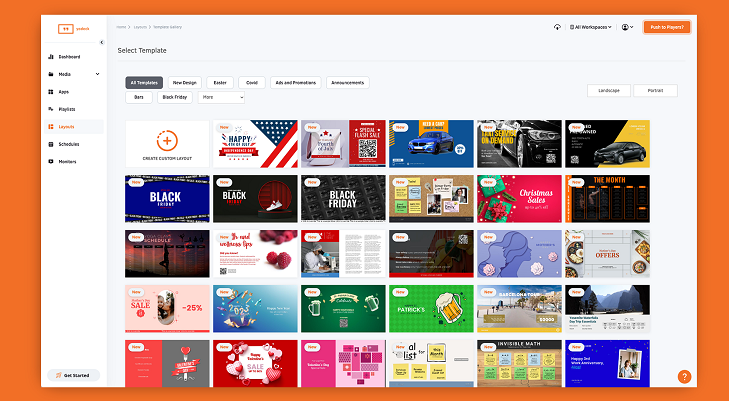Open the red Valentine's Sale hearts template

(255, 363)
